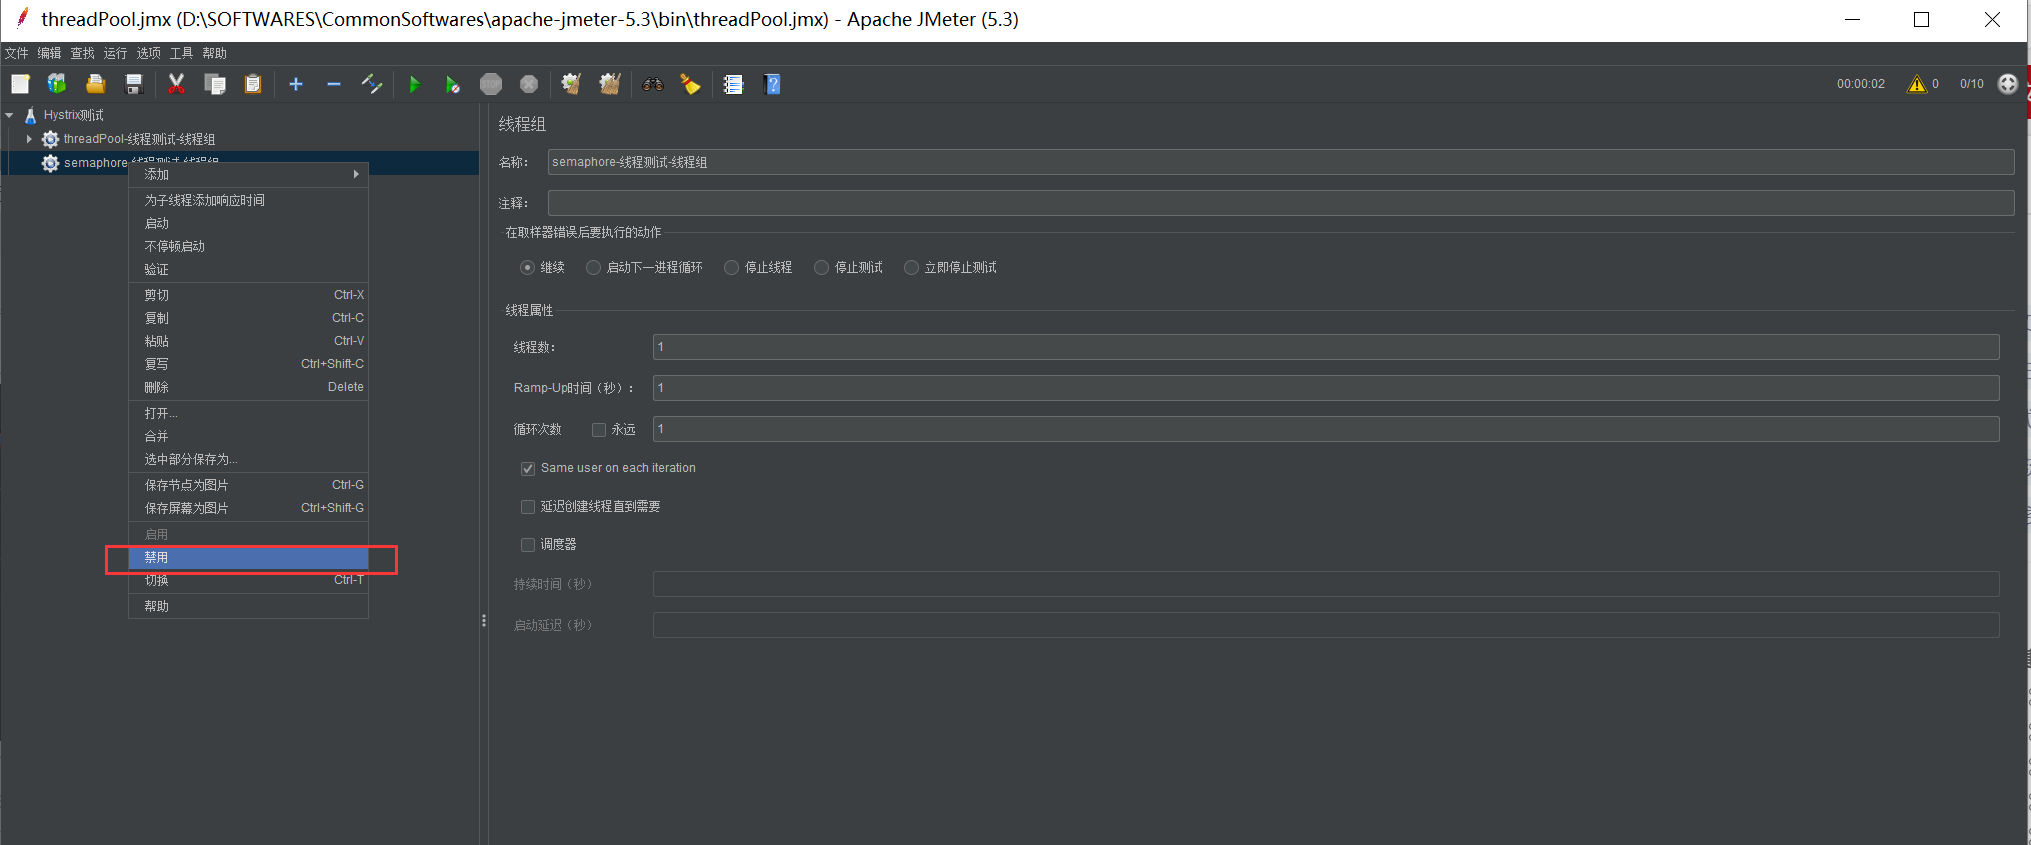The image size is (2031, 845).
Task: Click the 注释 comment input field
Action: pos(1281,203)
